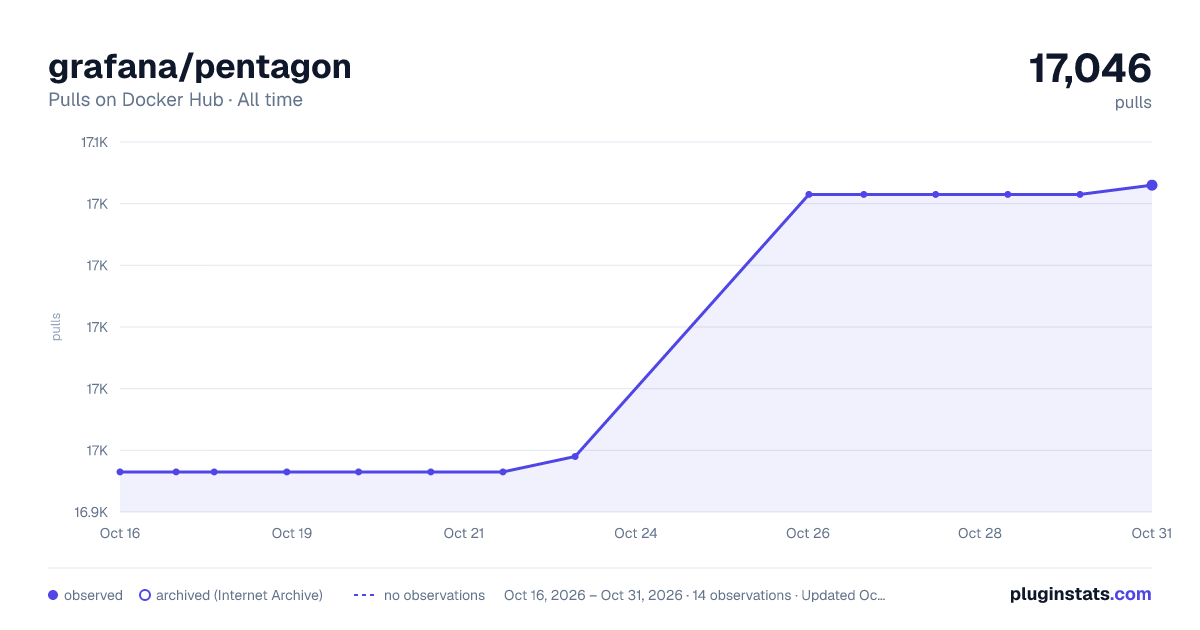
Task: Click the 'no observations' legend label
Action: pos(434,595)
